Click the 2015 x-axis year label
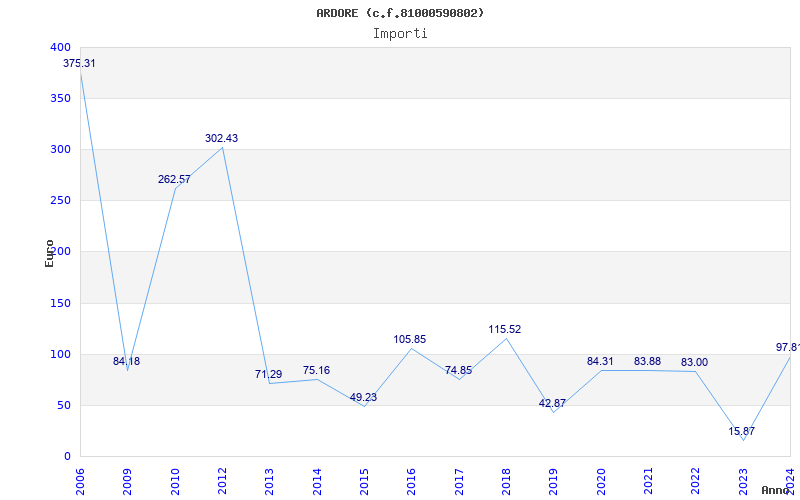The height and width of the screenshot is (500, 800). coord(364,482)
